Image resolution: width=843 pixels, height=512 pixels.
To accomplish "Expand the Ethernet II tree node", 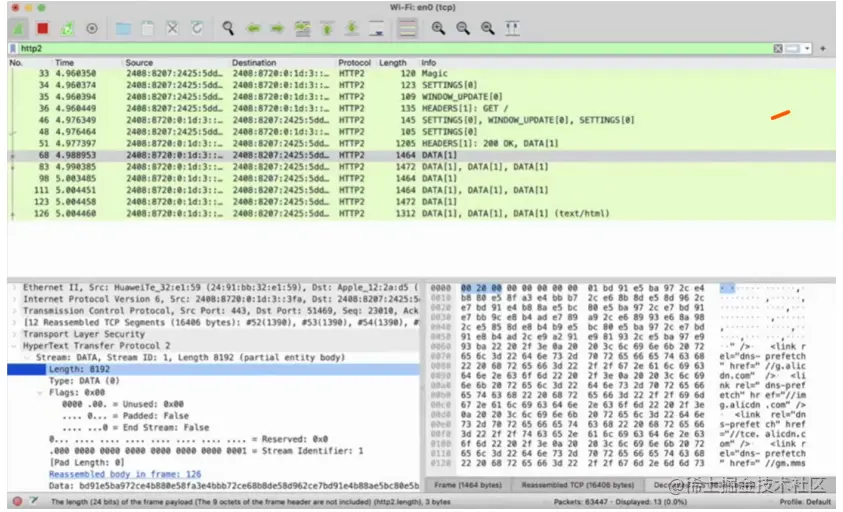I will [15, 288].
